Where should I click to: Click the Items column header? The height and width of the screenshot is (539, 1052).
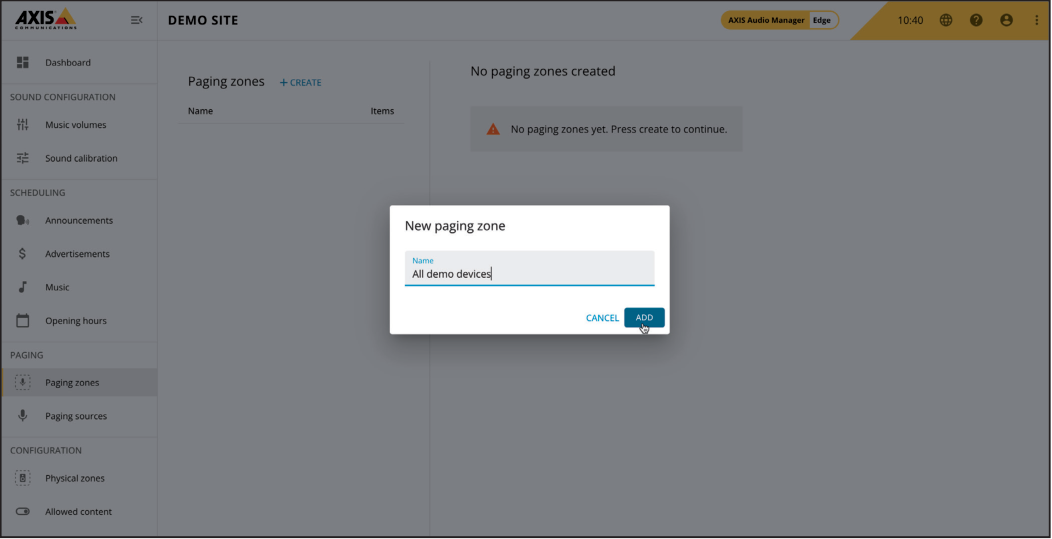[382, 111]
